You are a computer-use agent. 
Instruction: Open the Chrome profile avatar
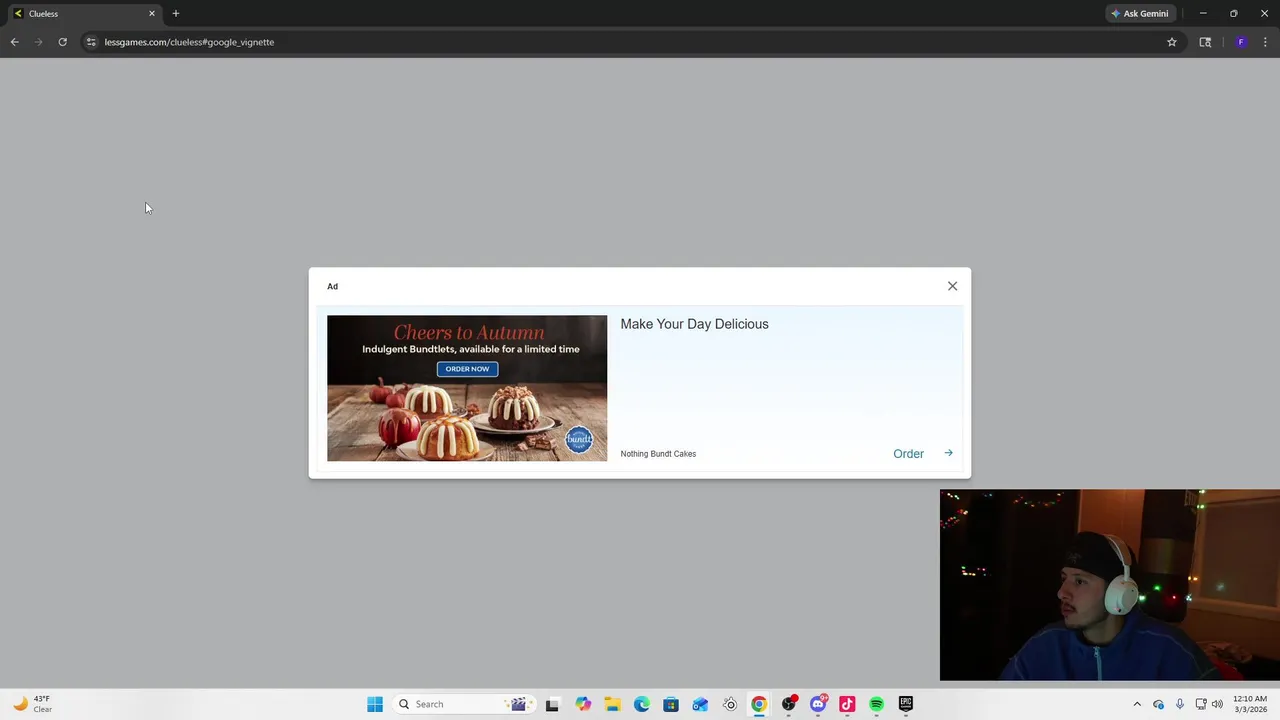1241,42
